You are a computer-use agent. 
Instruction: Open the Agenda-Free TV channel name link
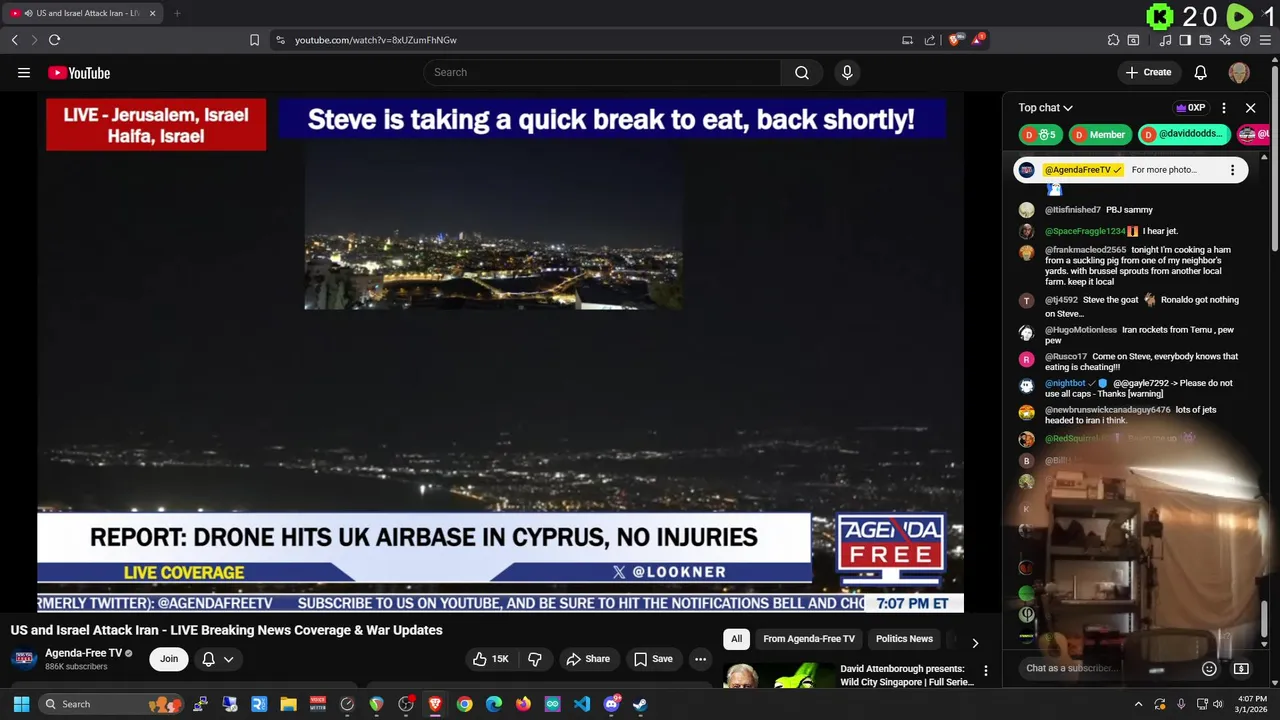[83, 653]
